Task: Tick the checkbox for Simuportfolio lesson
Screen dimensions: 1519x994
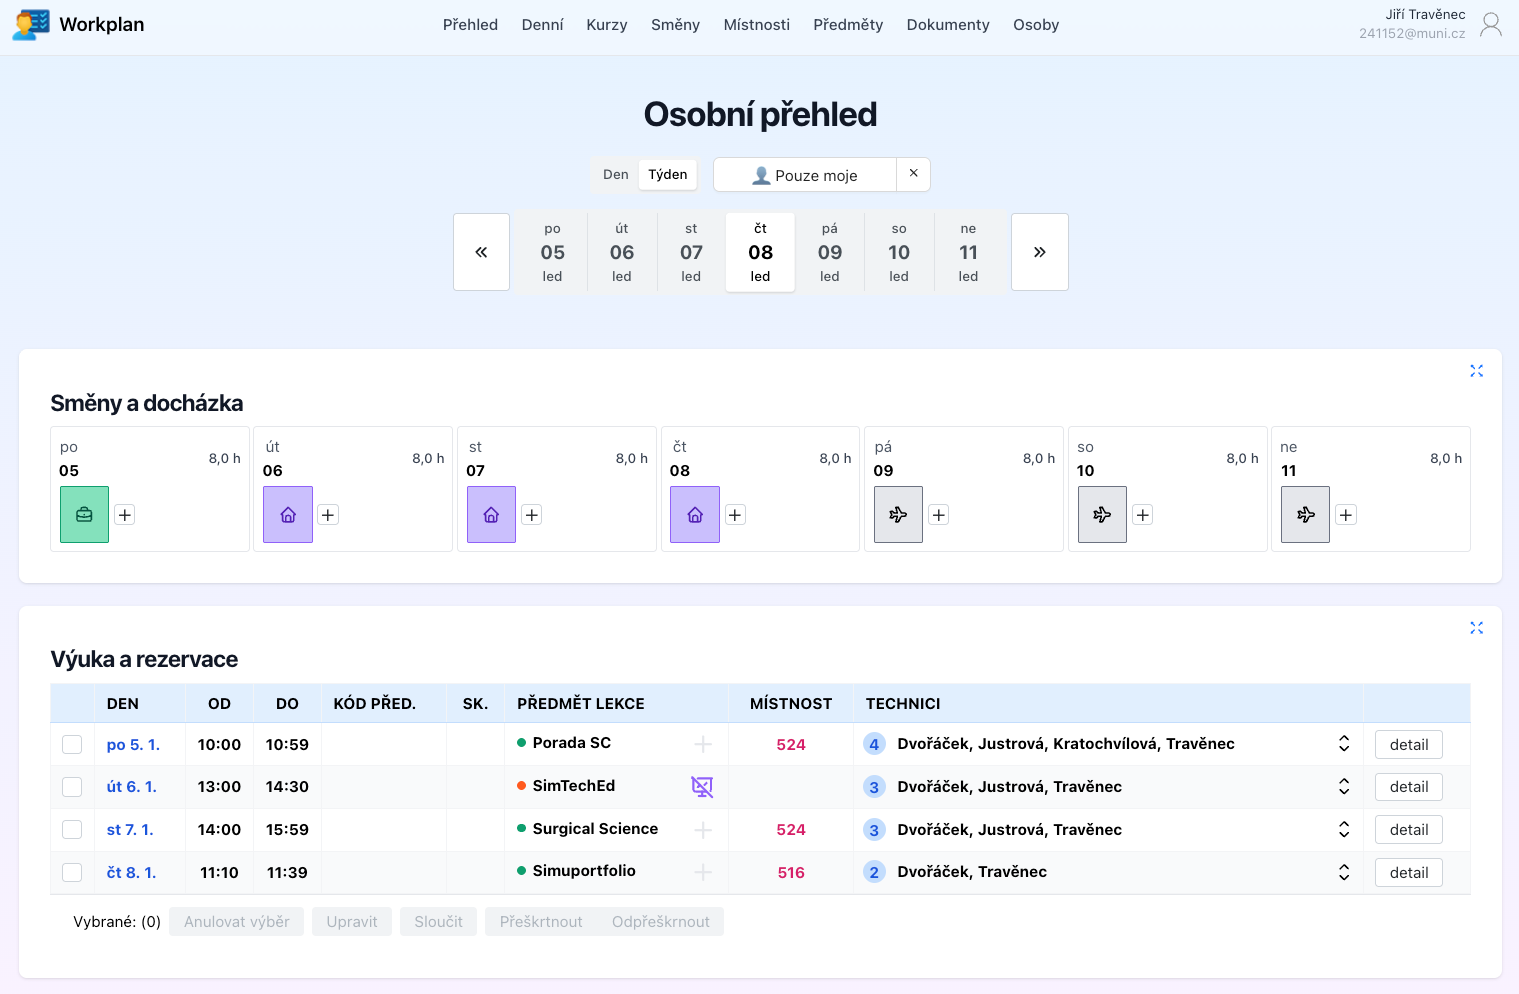Action: (x=72, y=873)
